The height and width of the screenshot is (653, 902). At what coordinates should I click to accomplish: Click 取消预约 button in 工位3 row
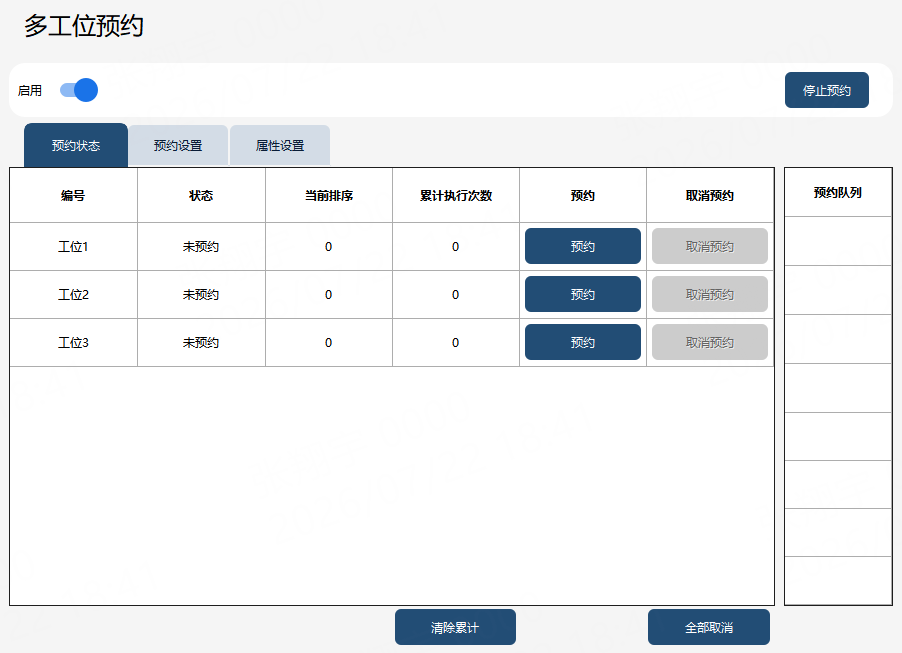pos(710,342)
